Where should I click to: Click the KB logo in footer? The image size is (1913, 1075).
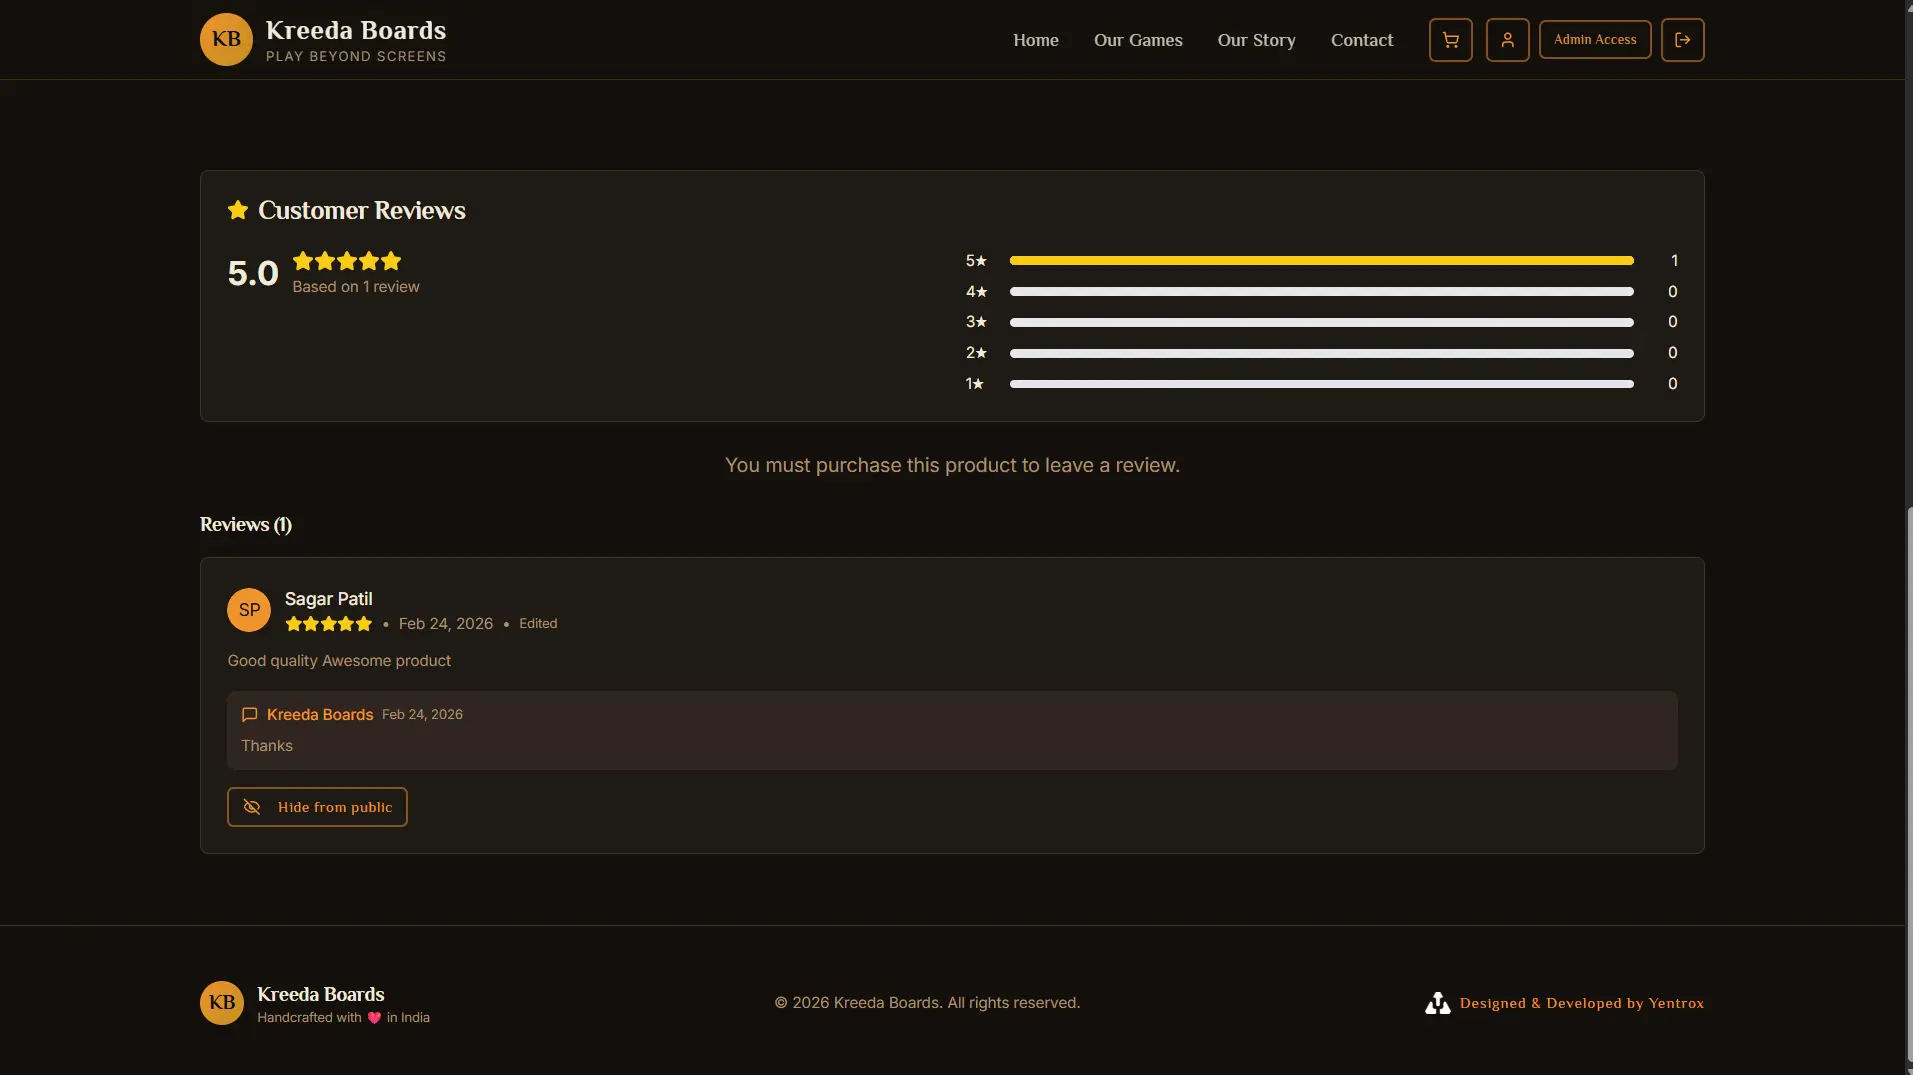(x=222, y=1002)
